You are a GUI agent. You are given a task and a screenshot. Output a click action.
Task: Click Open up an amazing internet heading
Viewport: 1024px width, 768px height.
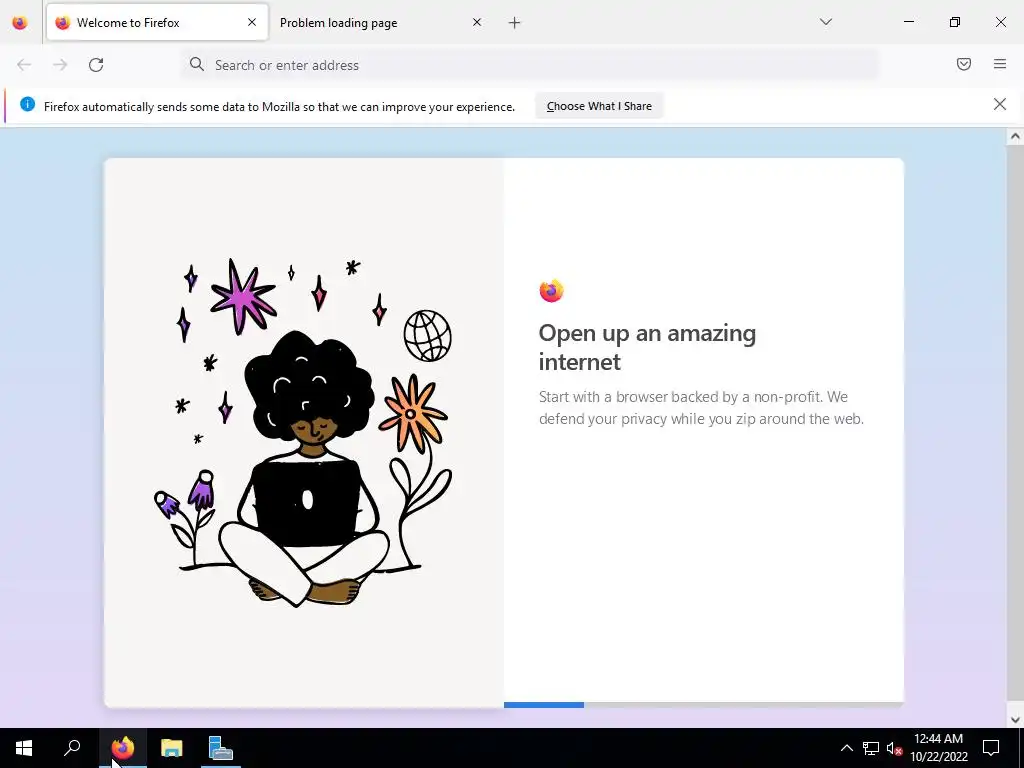click(647, 347)
